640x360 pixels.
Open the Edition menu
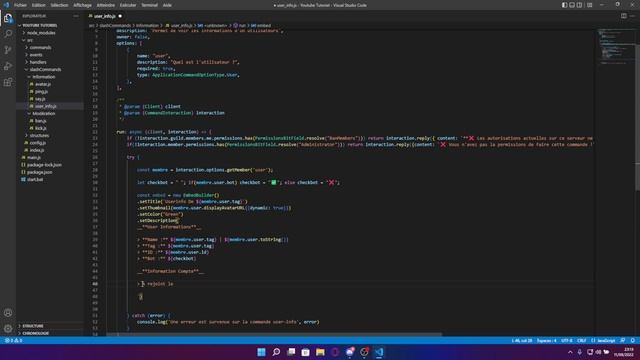(x=39, y=5)
